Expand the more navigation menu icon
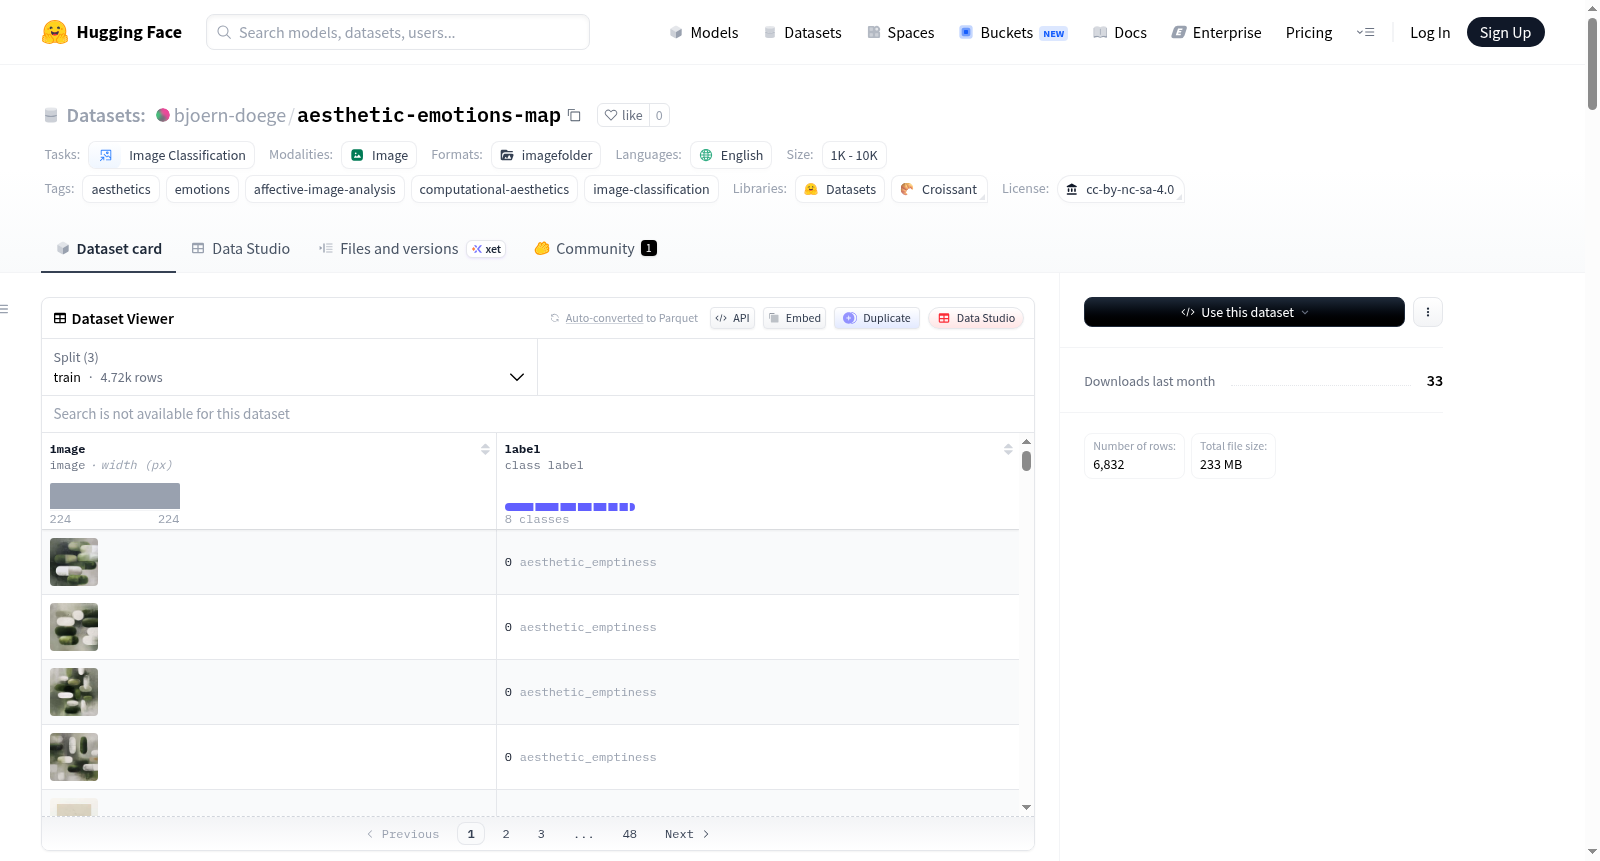This screenshot has height=861, width=1600. pyautogui.click(x=1365, y=32)
